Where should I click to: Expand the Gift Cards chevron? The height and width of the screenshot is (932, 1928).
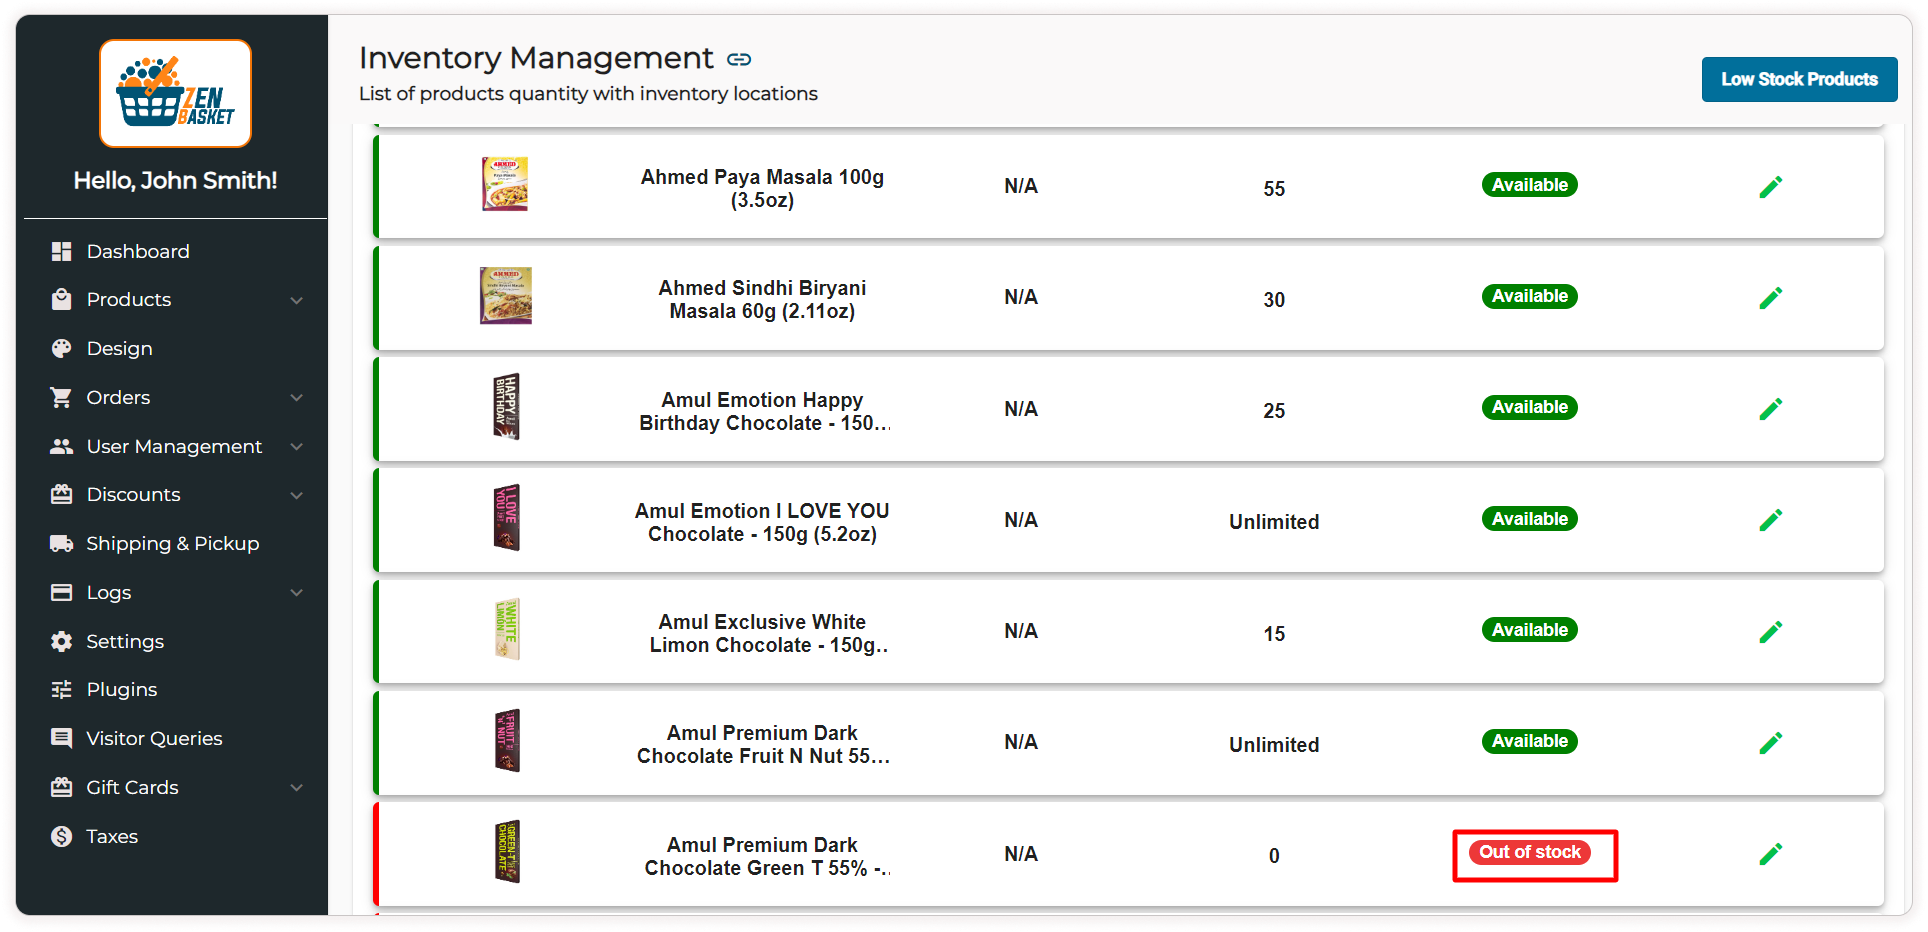pyautogui.click(x=296, y=788)
